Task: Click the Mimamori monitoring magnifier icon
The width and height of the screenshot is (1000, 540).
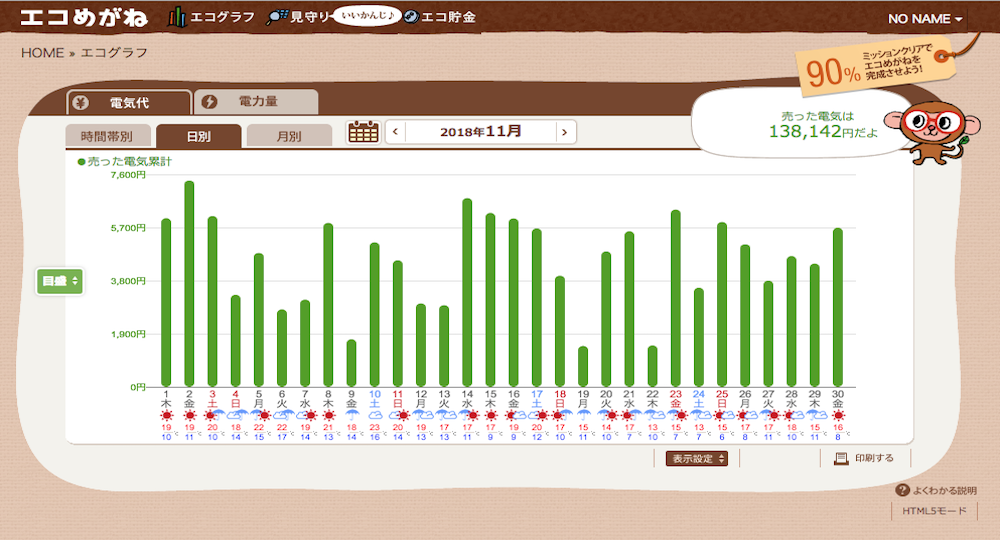Action: click(x=276, y=18)
